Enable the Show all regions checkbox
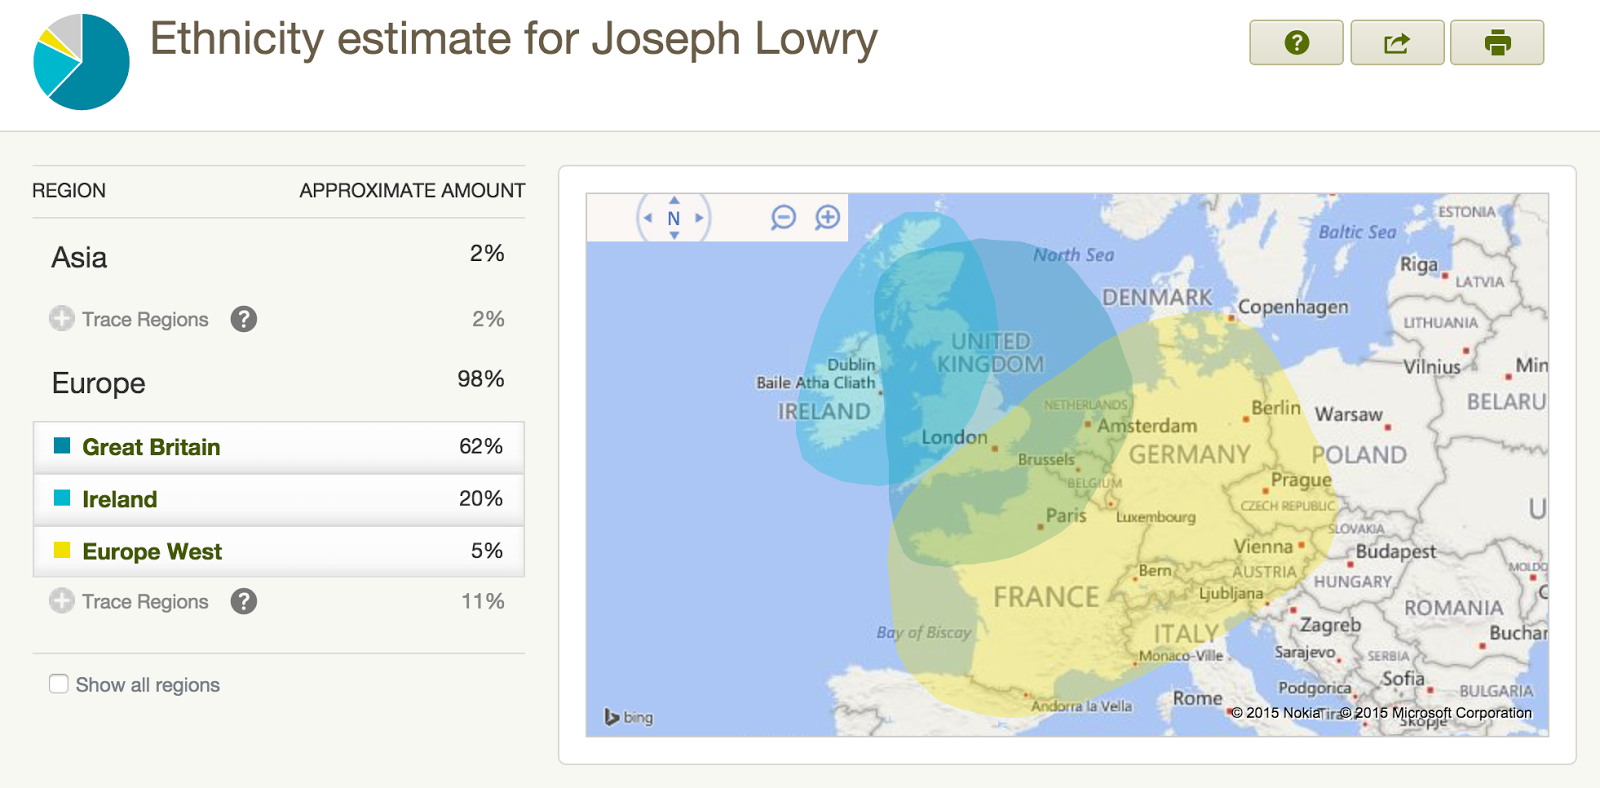 [59, 684]
